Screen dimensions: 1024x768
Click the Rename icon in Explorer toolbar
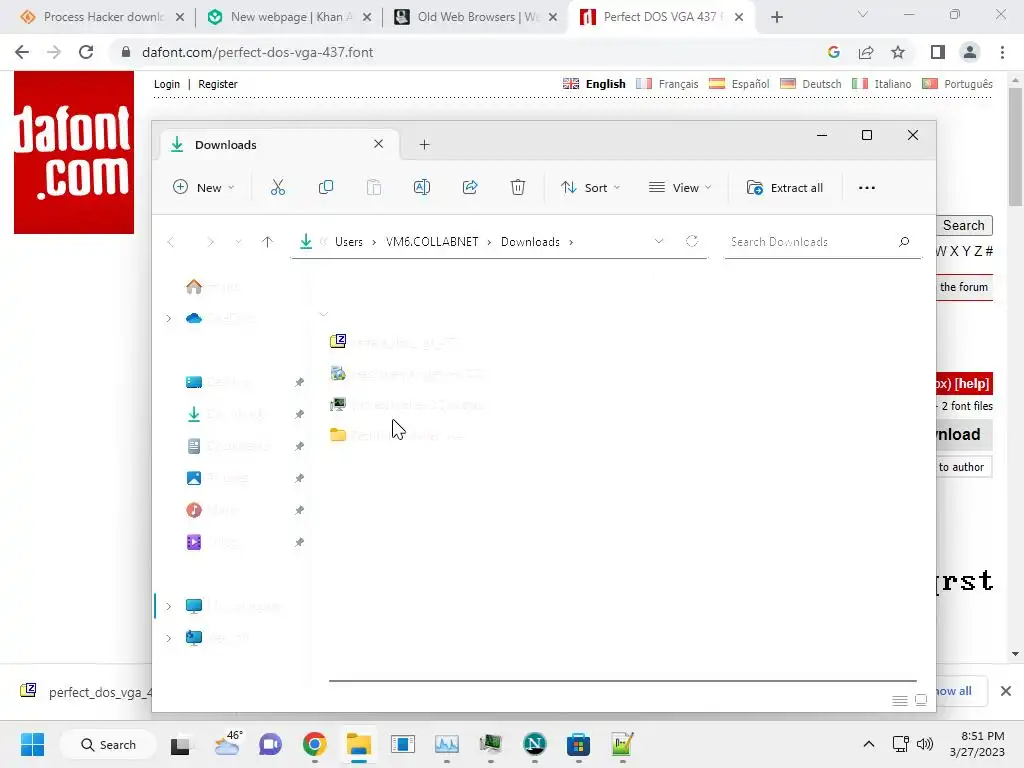[x=422, y=187]
